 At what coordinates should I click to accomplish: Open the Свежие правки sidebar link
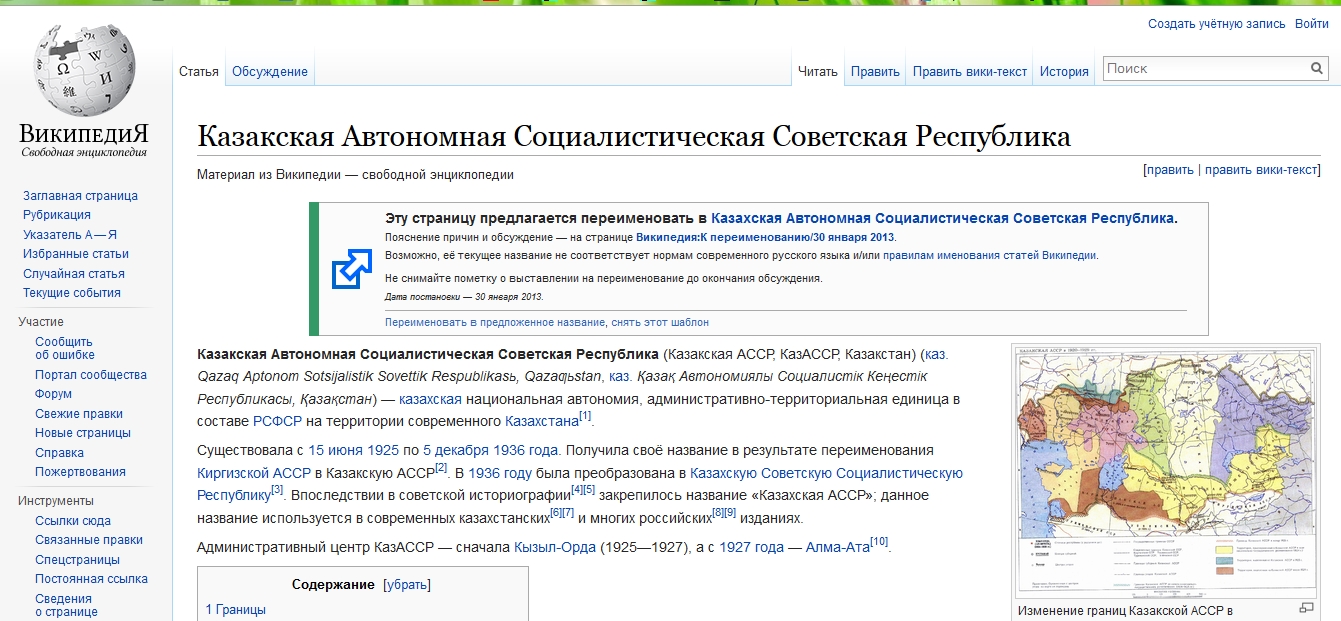pos(79,414)
